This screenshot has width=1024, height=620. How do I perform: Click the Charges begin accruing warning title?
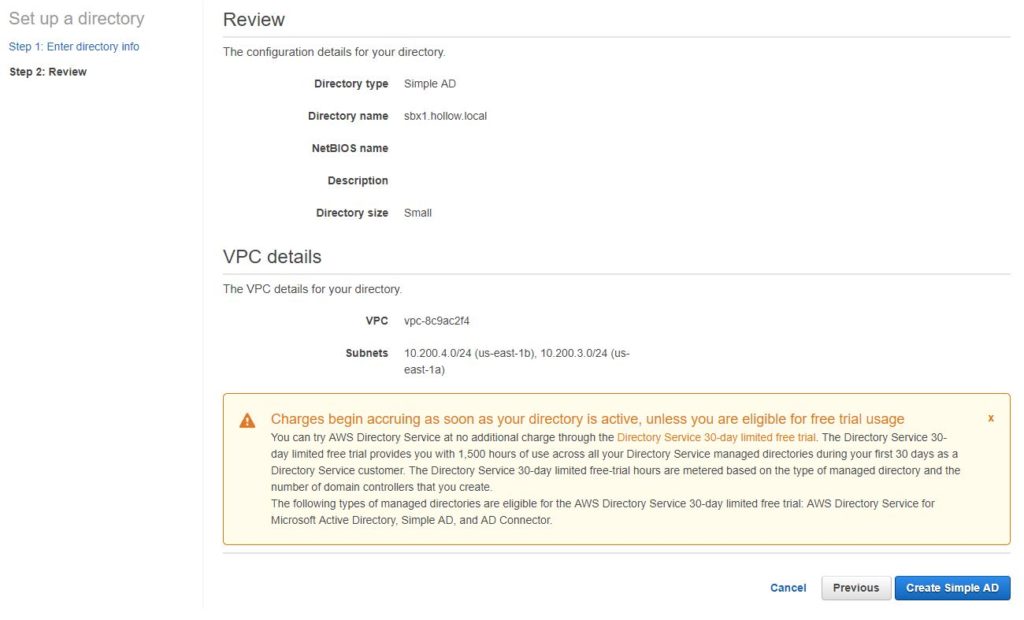pyautogui.click(x=587, y=419)
